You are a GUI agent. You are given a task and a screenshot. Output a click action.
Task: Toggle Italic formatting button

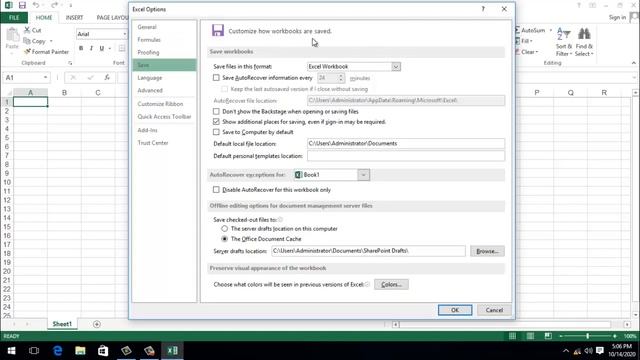(91, 48)
